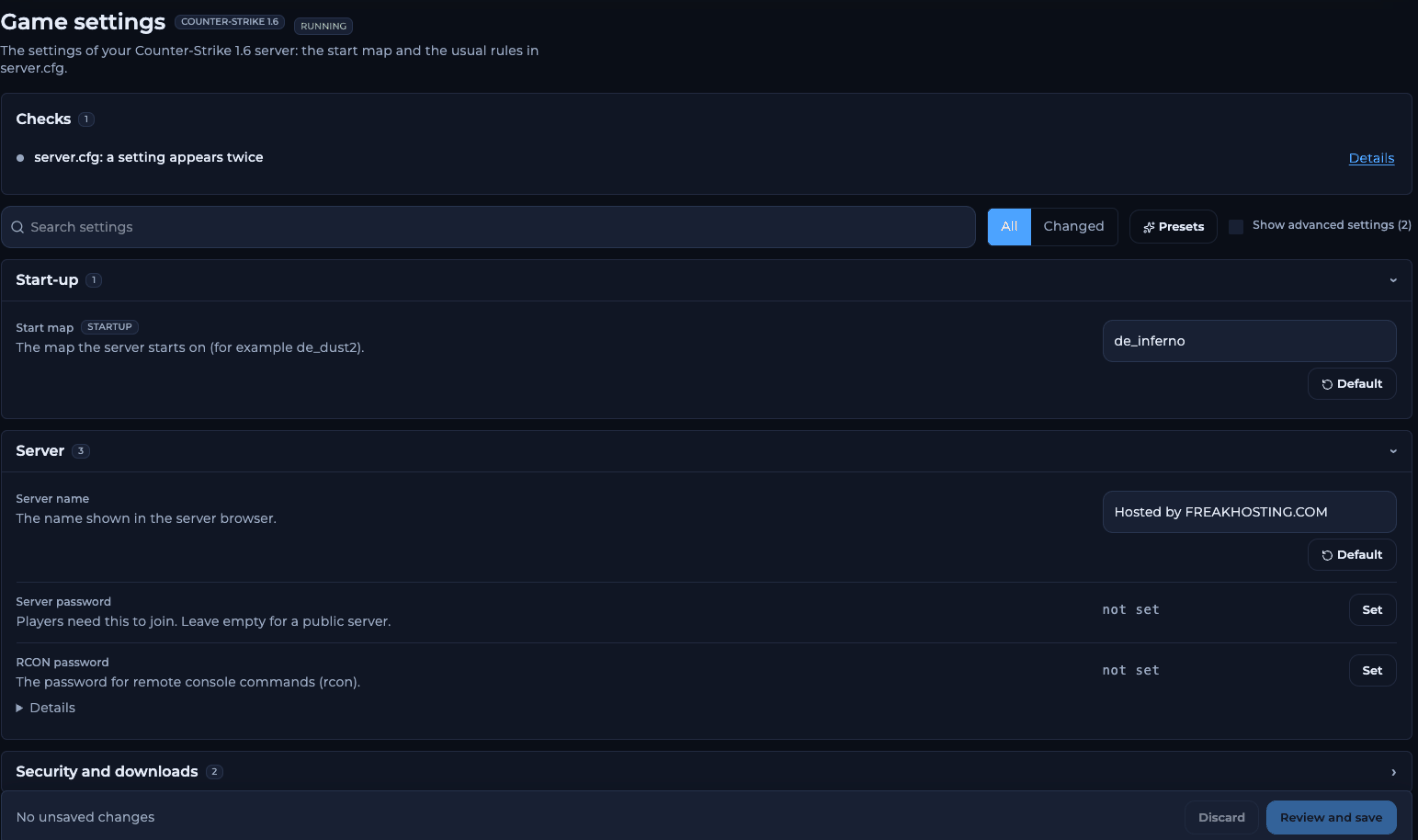Screen dimensions: 1418x840
Task: Select the All filter tab
Action: pyautogui.click(x=1009, y=226)
